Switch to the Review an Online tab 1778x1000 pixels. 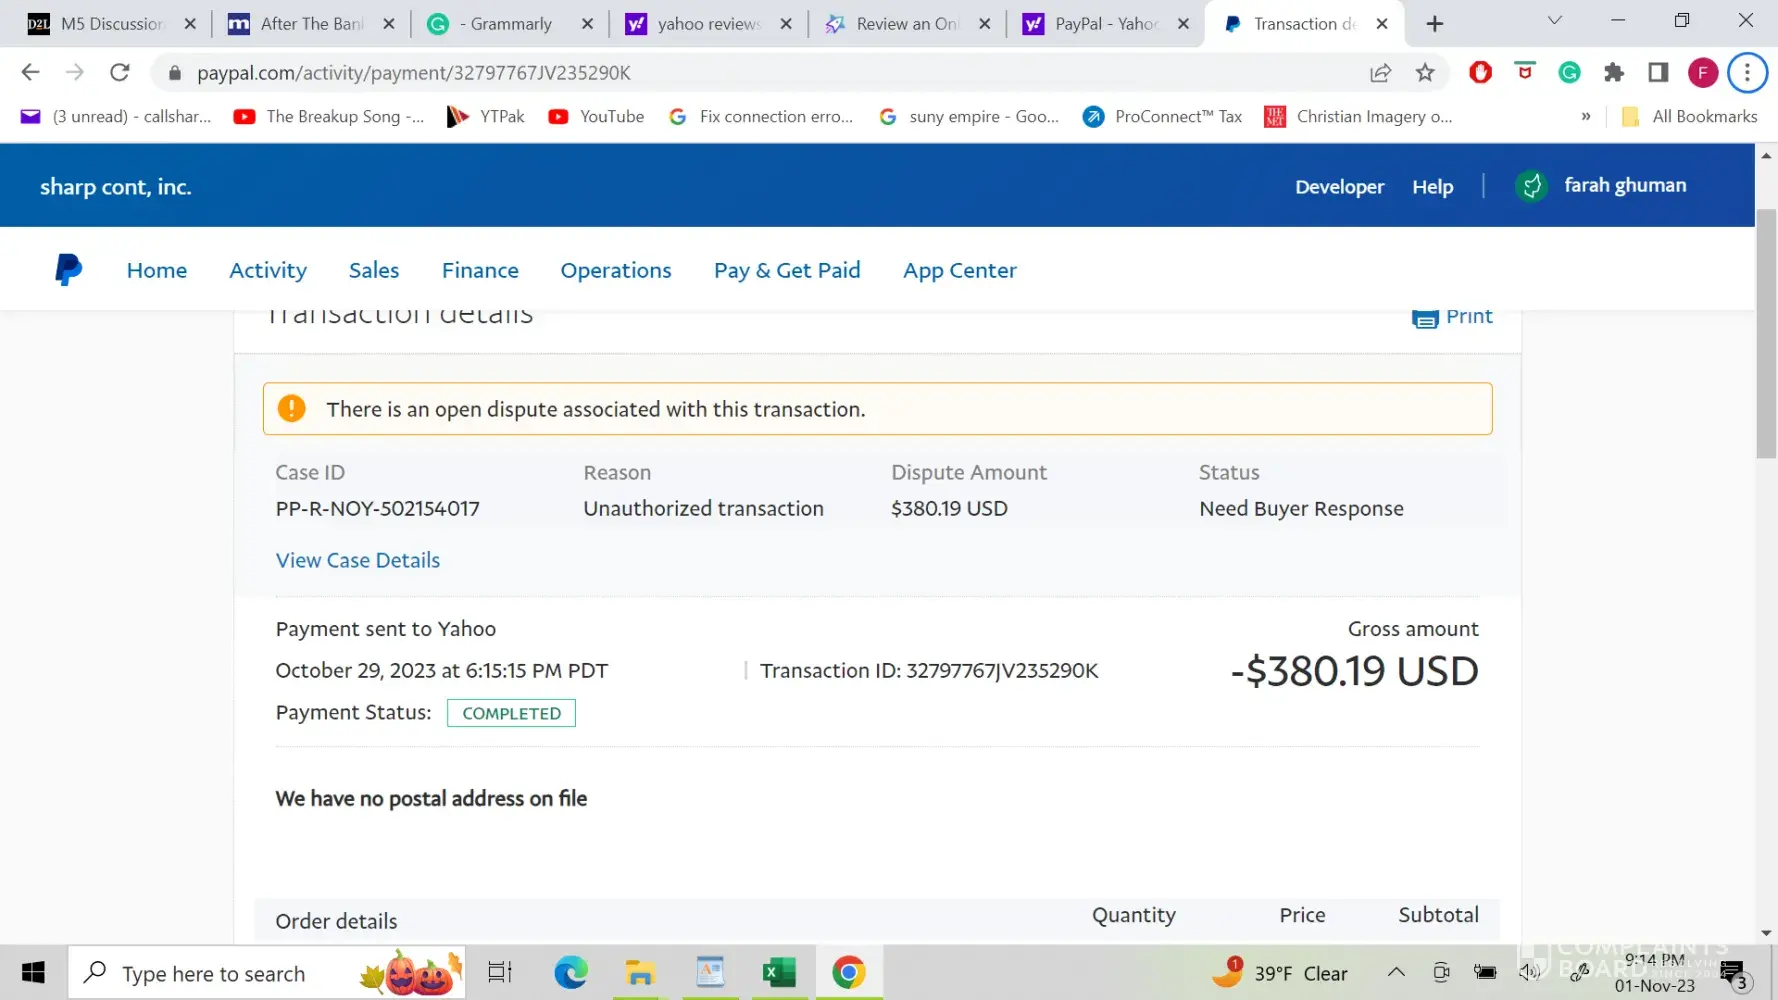pos(908,24)
